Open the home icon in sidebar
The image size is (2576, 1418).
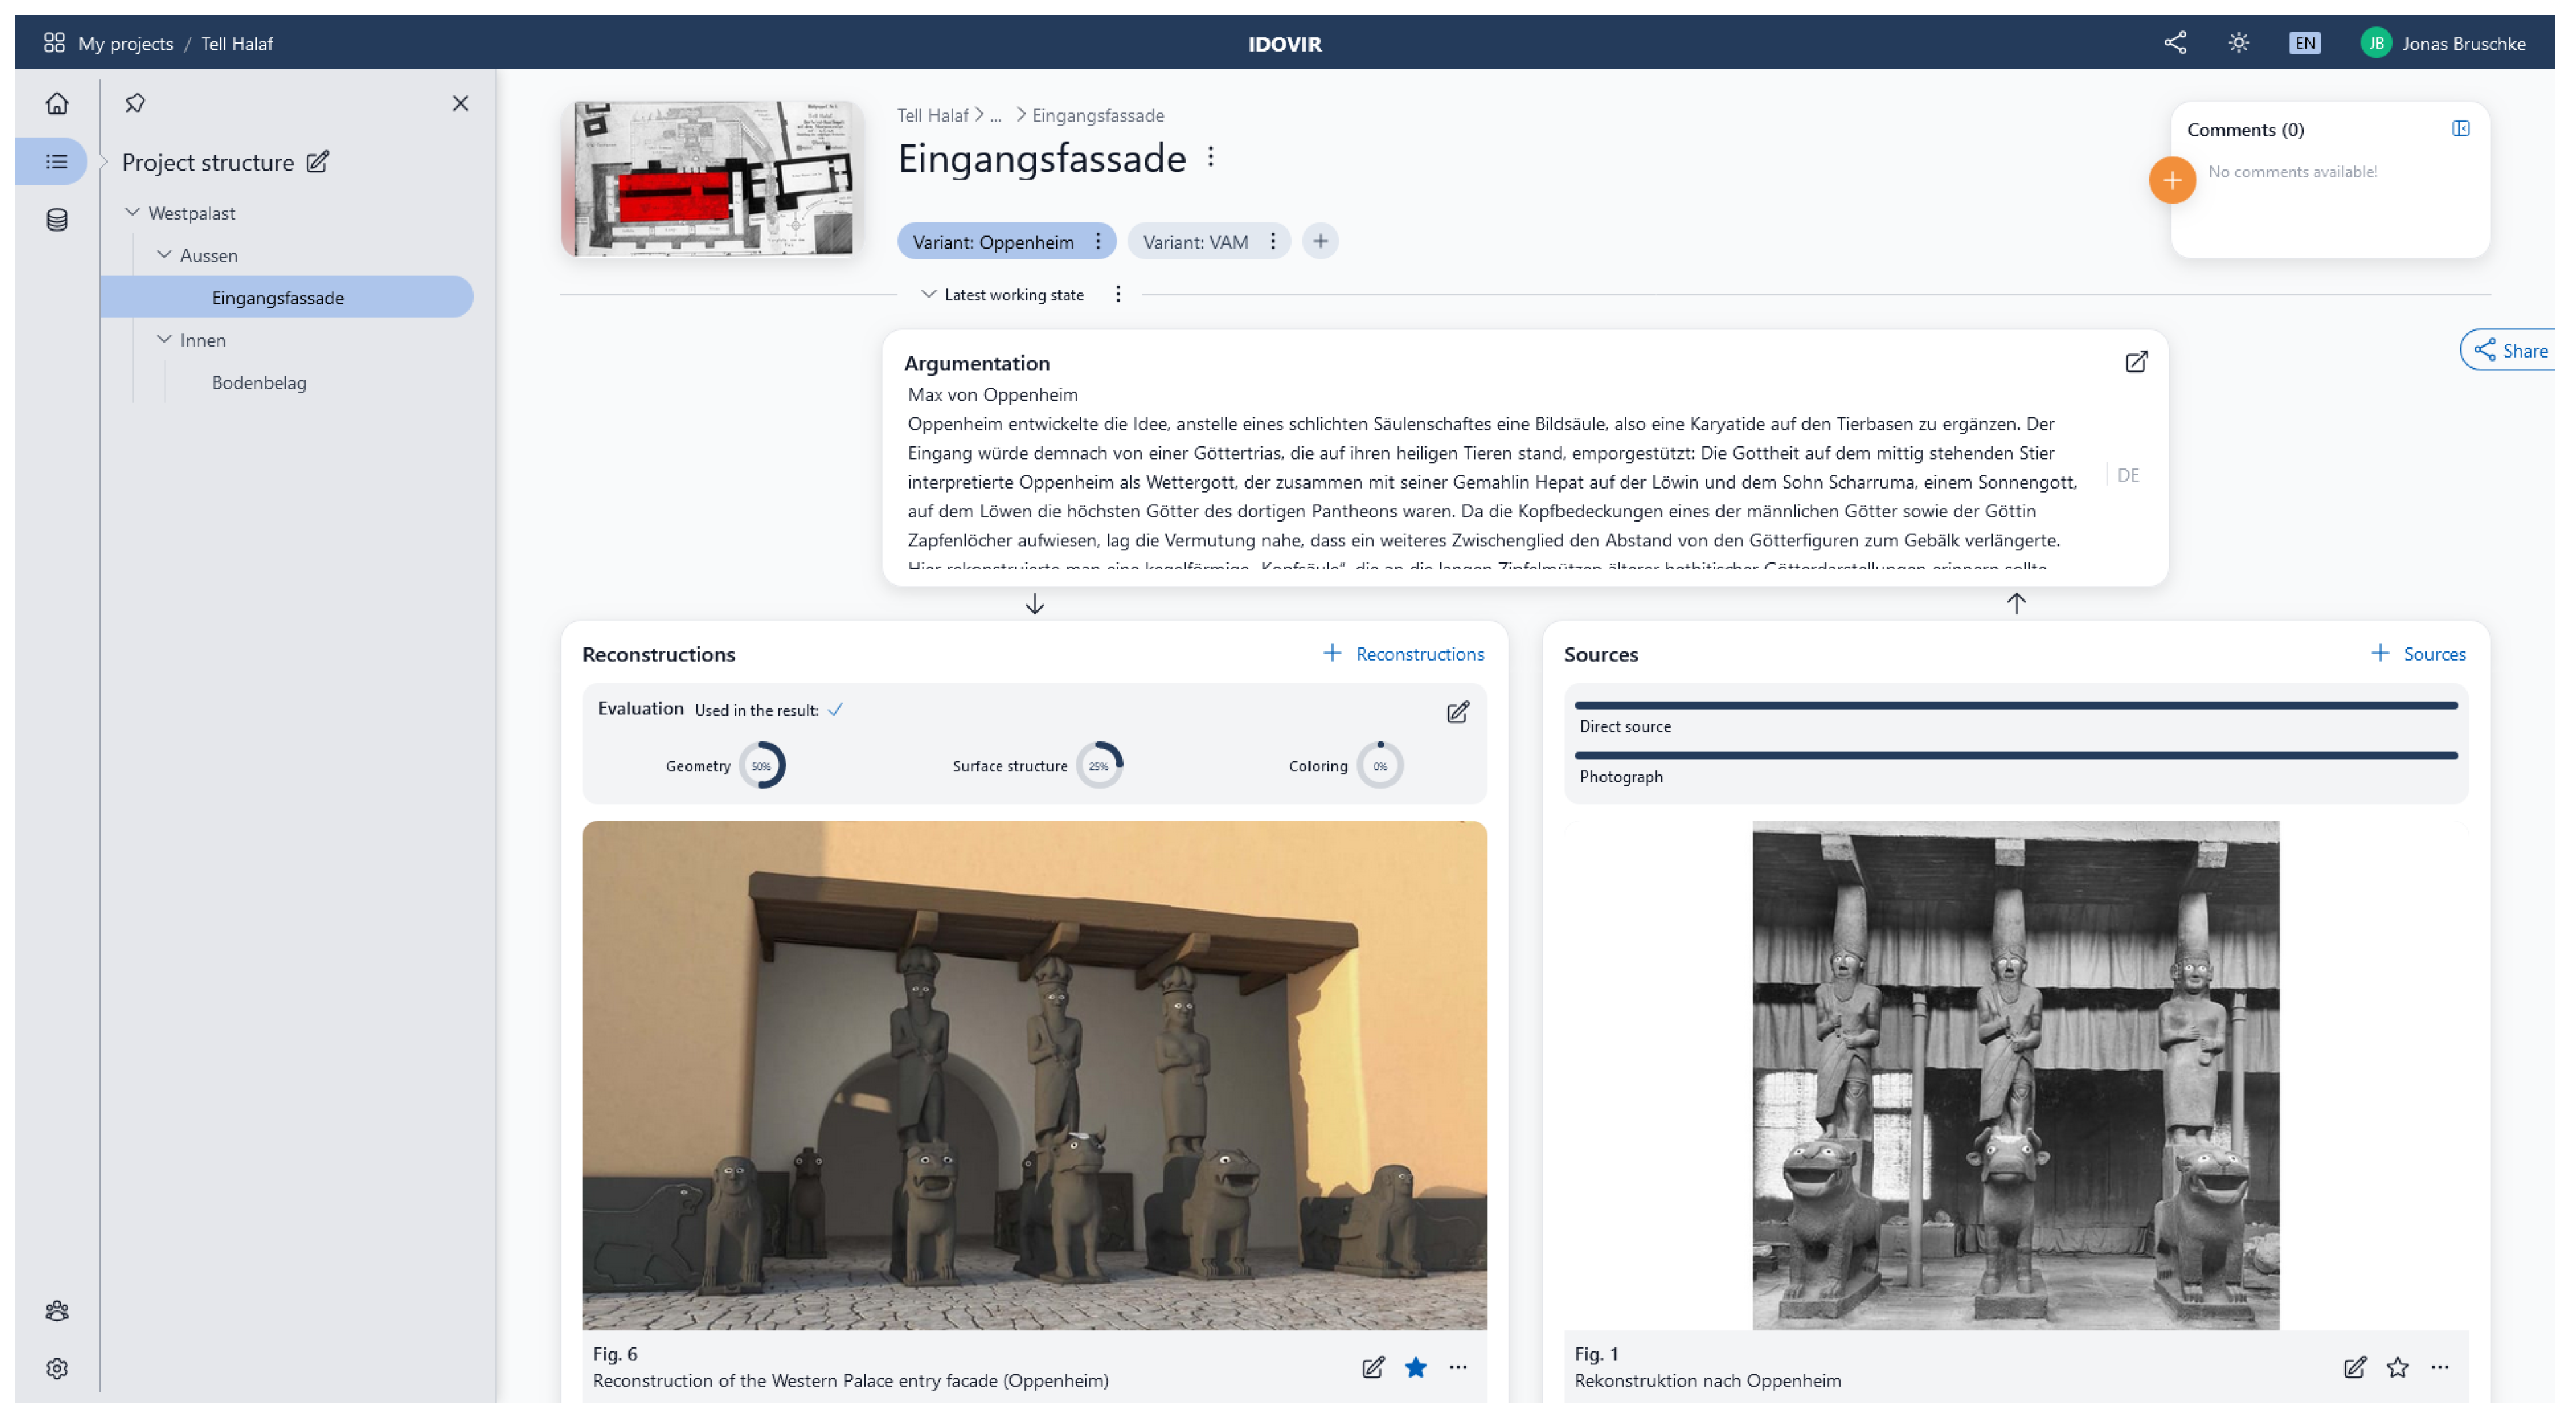(x=57, y=103)
